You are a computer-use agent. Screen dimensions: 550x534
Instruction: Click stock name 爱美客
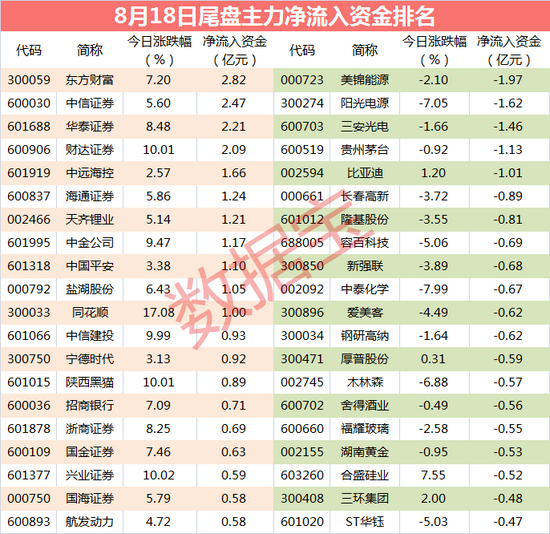(x=365, y=313)
